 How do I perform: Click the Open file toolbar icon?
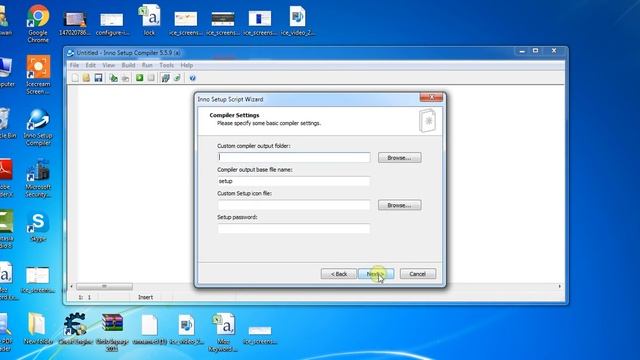coord(86,78)
